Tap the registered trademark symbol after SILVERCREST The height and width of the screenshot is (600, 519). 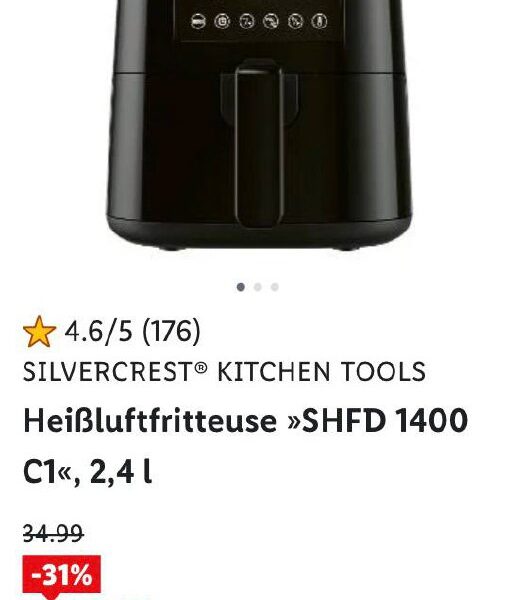pyautogui.click(x=201, y=368)
